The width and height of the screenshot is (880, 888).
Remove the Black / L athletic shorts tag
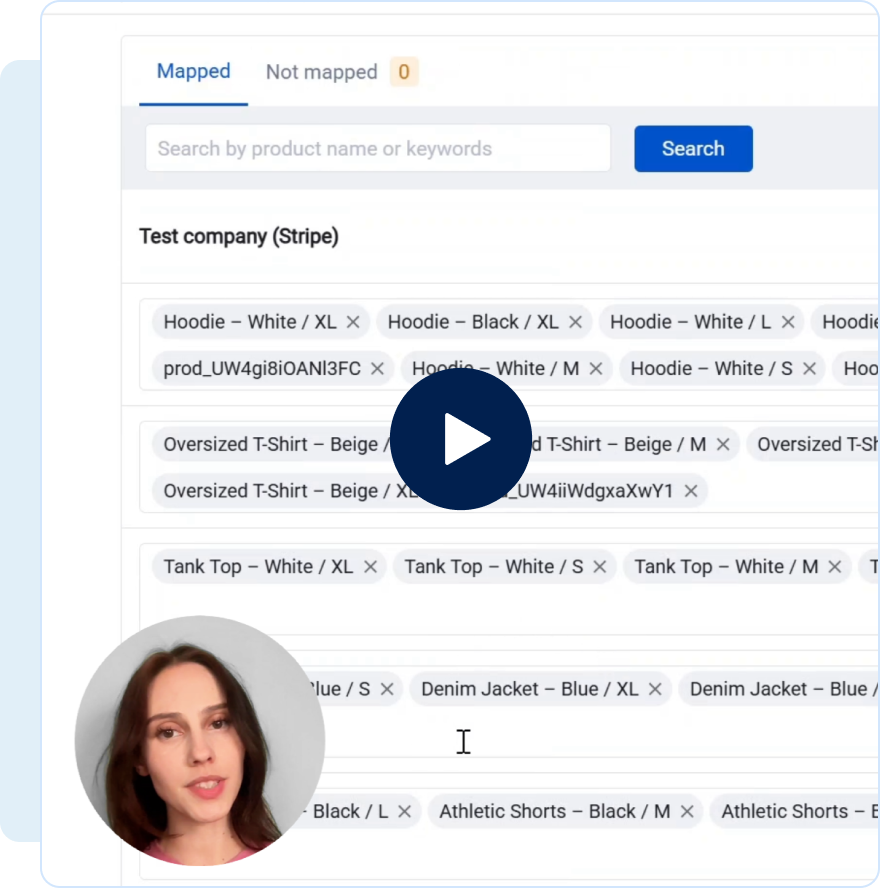pyautogui.click(x=404, y=812)
